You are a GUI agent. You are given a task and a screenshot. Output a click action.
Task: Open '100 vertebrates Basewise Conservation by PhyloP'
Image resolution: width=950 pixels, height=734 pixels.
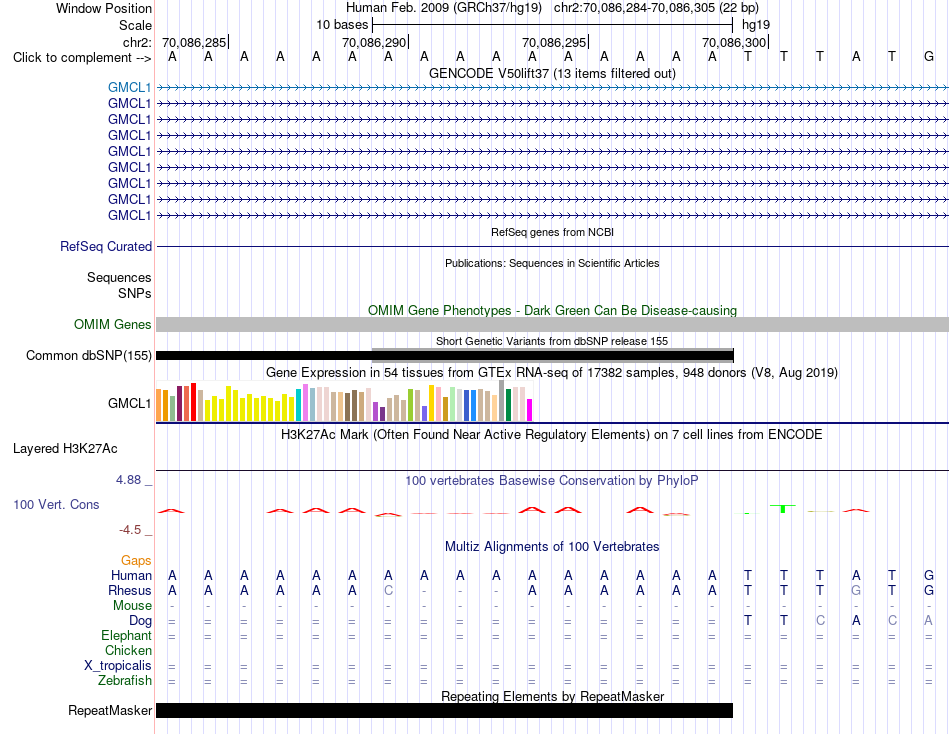tap(552, 481)
